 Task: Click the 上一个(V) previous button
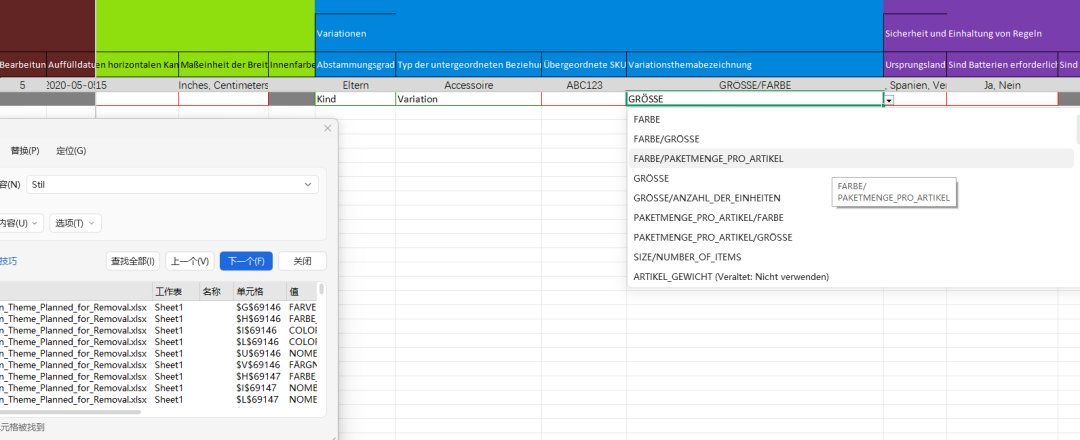click(190, 261)
